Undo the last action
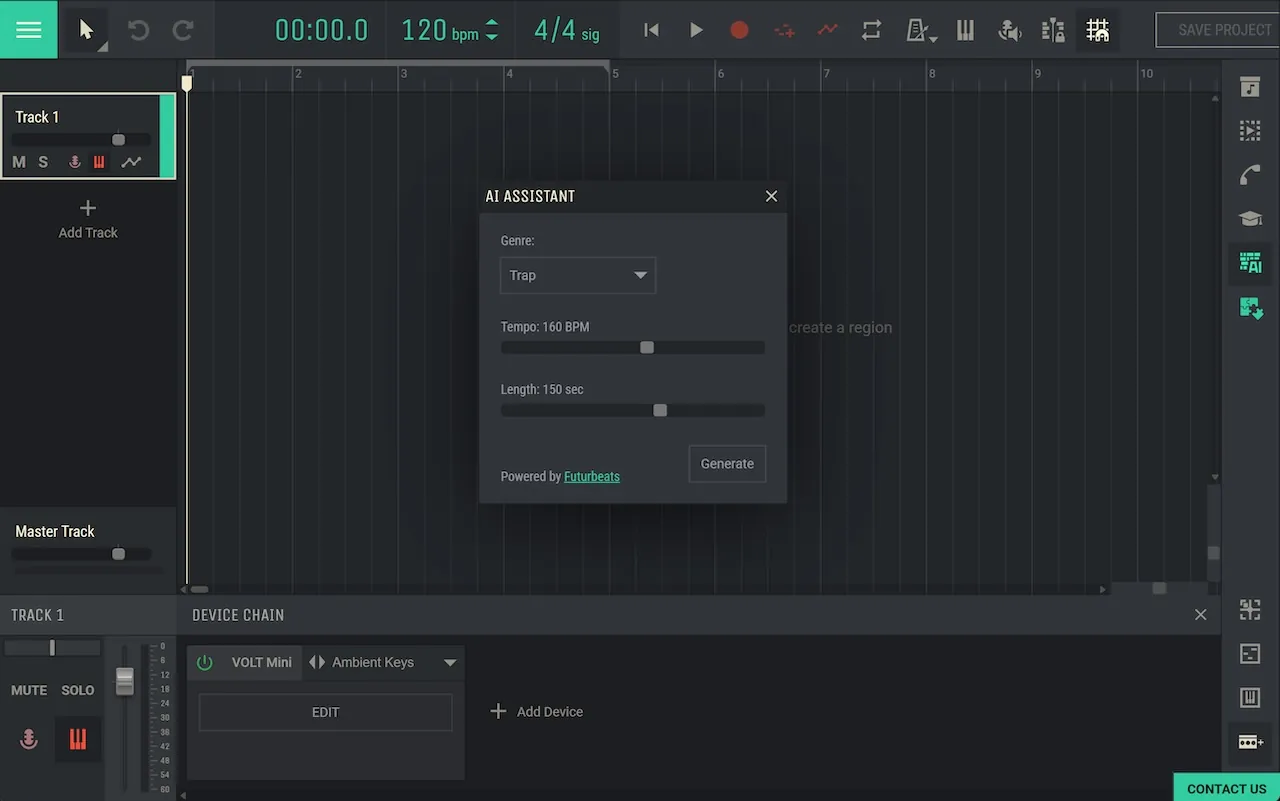Image resolution: width=1280 pixels, height=801 pixels. (138, 30)
